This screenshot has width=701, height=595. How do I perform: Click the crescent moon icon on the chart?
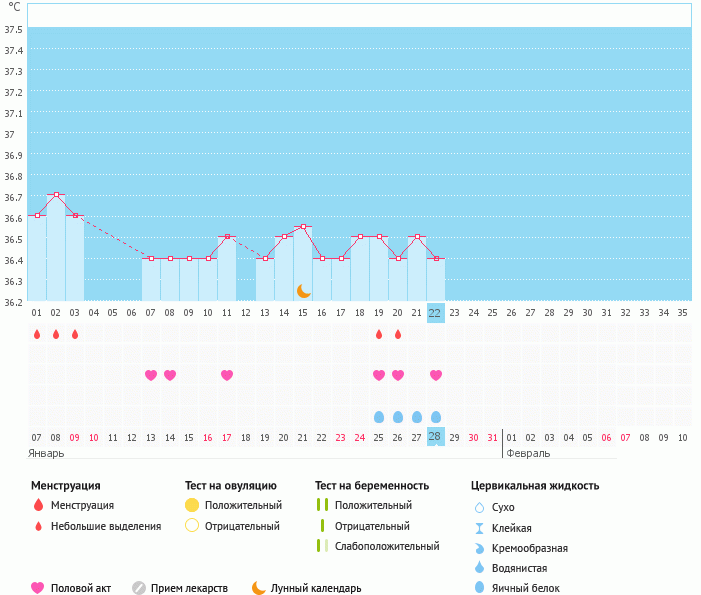304,290
